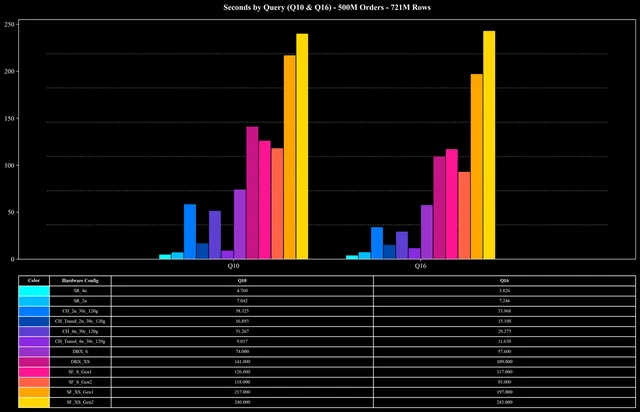Click the CH_4n_30c_120g row label
The width and height of the screenshot is (640, 412).
[x=80, y=332]
